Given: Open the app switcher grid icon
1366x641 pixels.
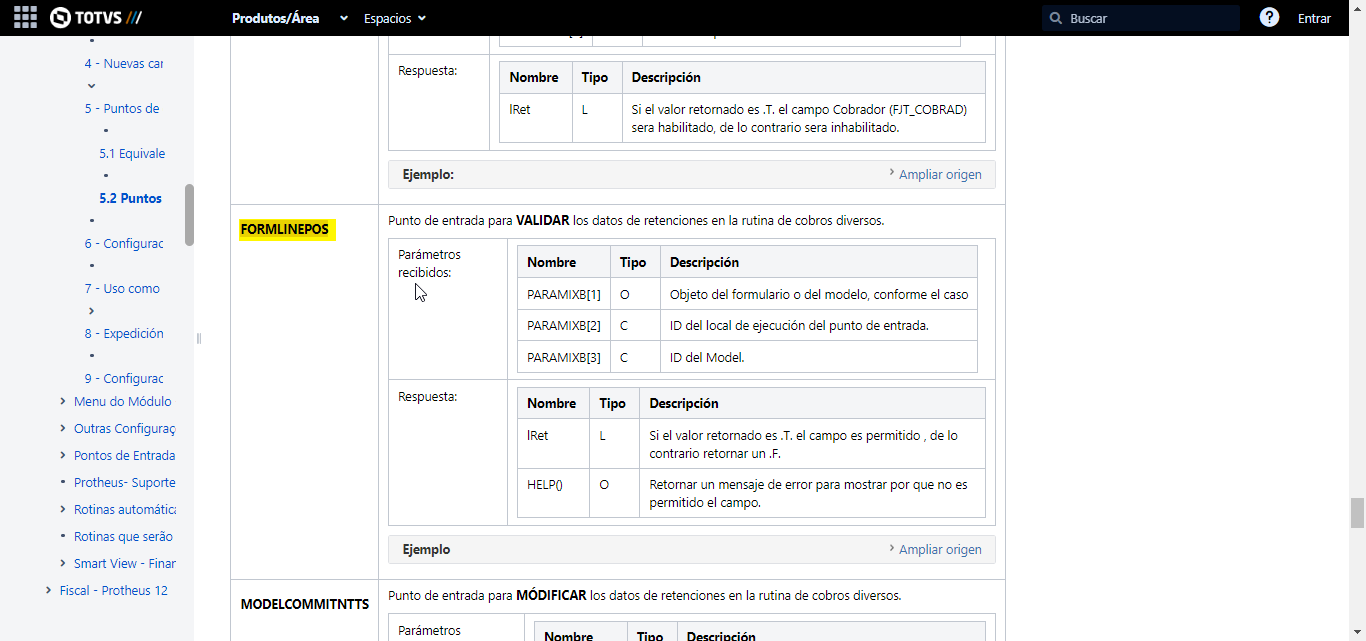Looking at the screenshot, I should tap(25, 18).
